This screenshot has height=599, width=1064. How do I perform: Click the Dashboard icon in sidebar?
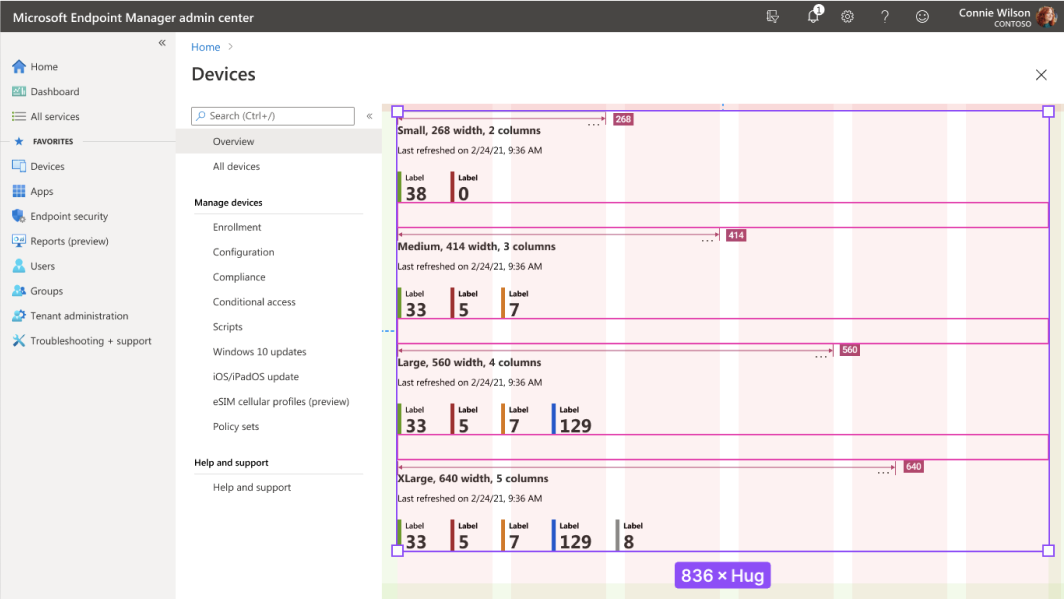click(19, 92)
